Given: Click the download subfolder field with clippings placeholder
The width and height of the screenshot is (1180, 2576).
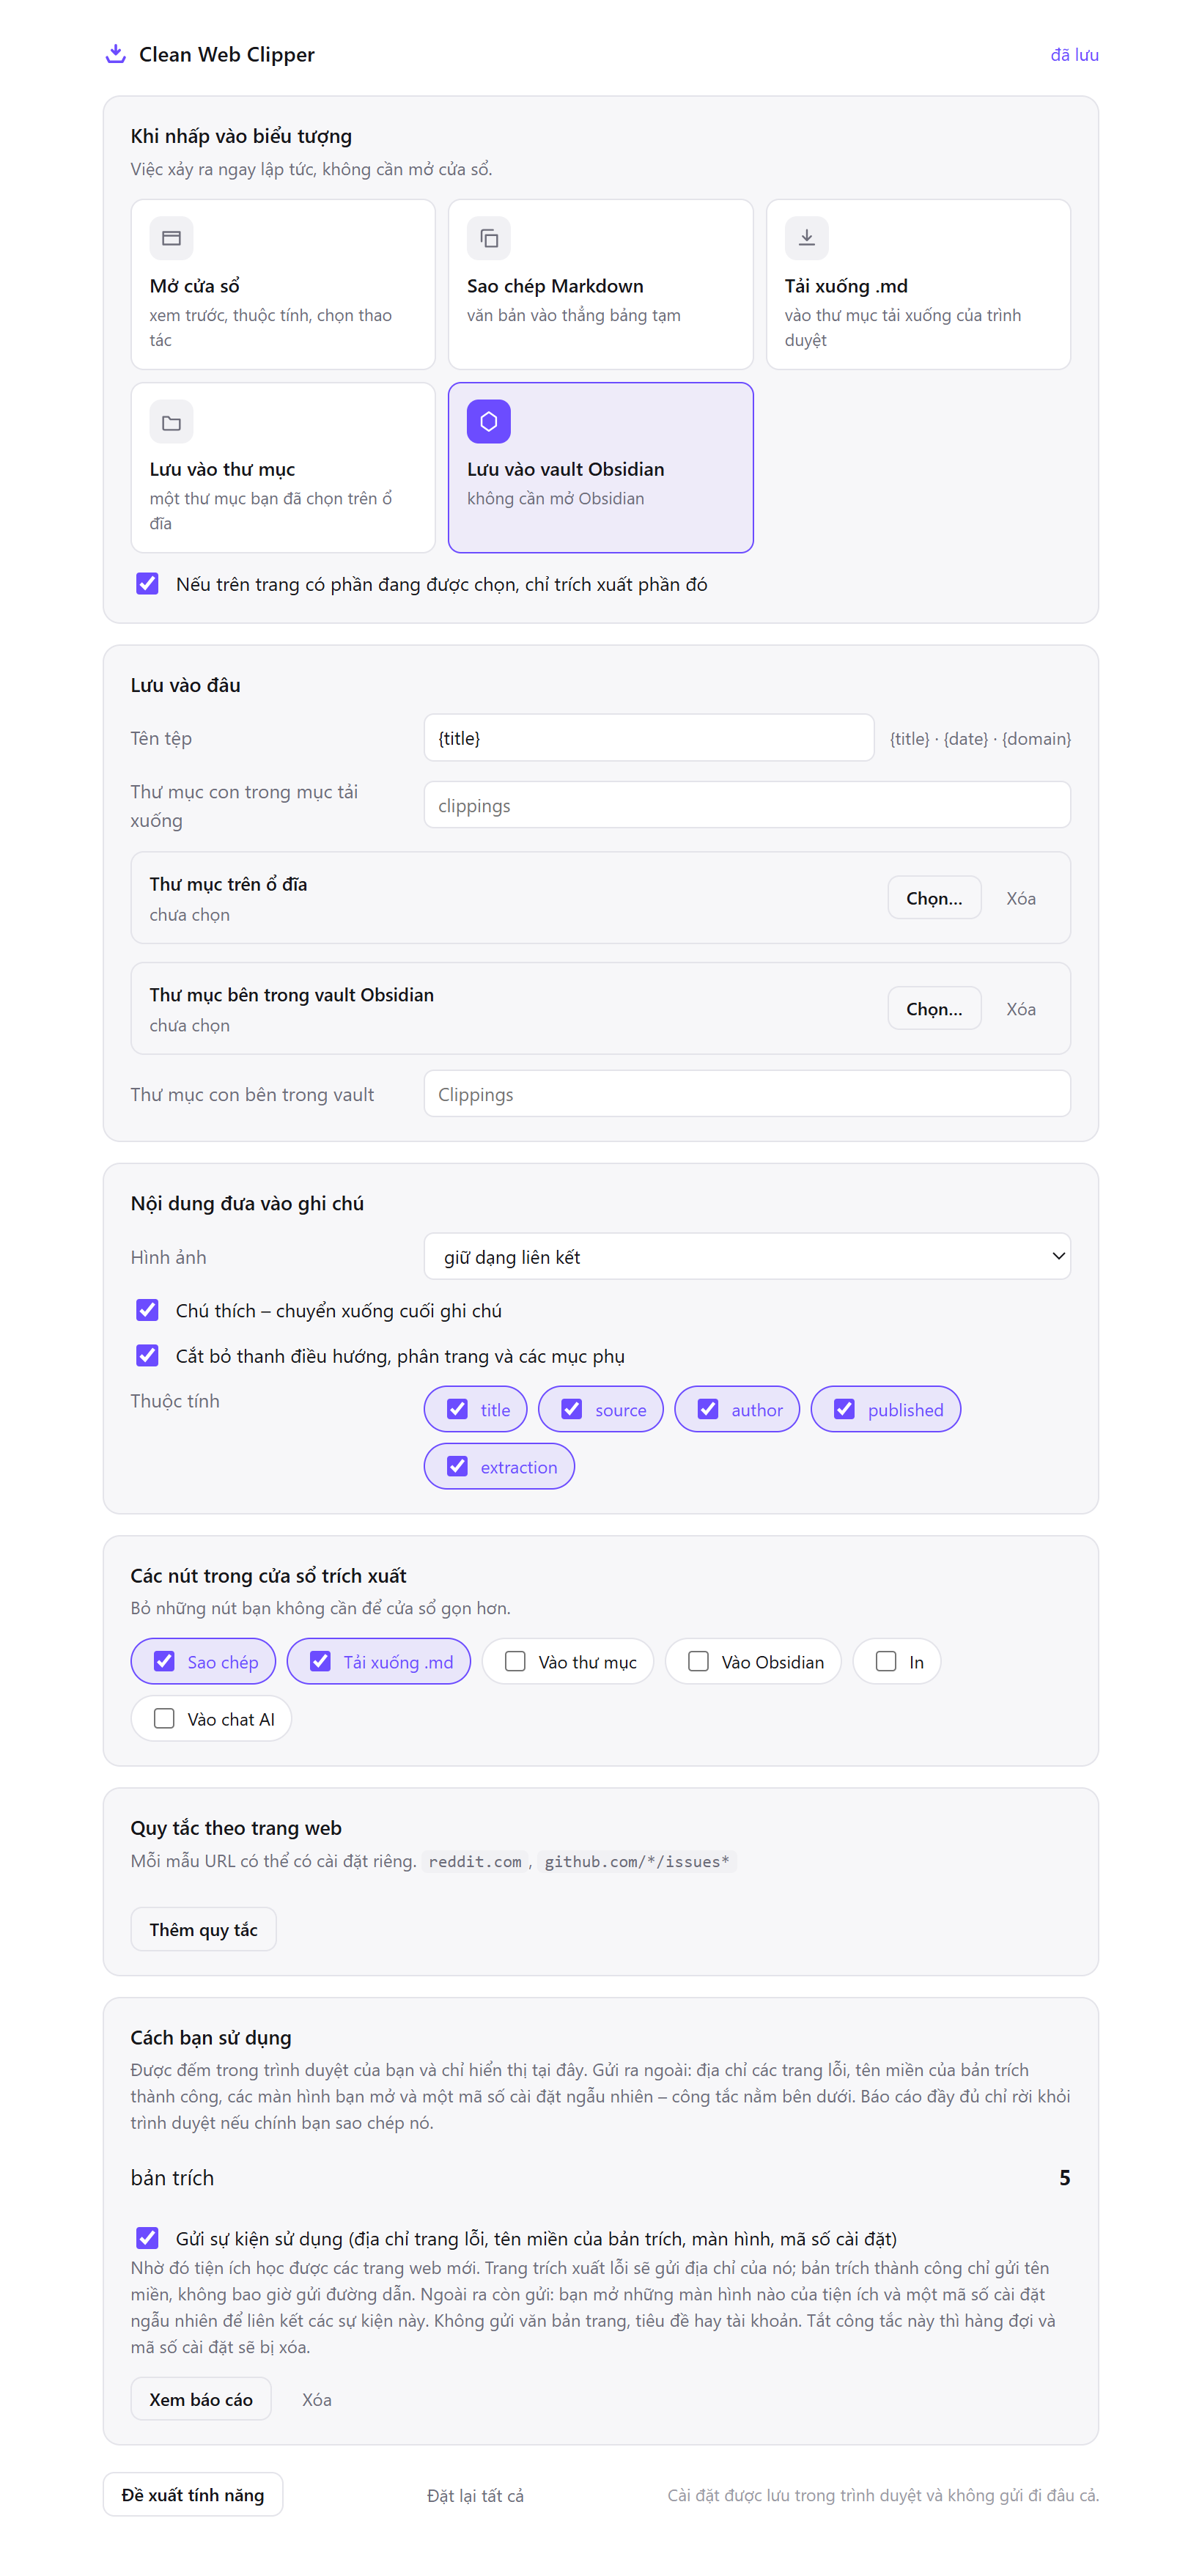Looking at the screenshot, I should [x=747, y=805].
